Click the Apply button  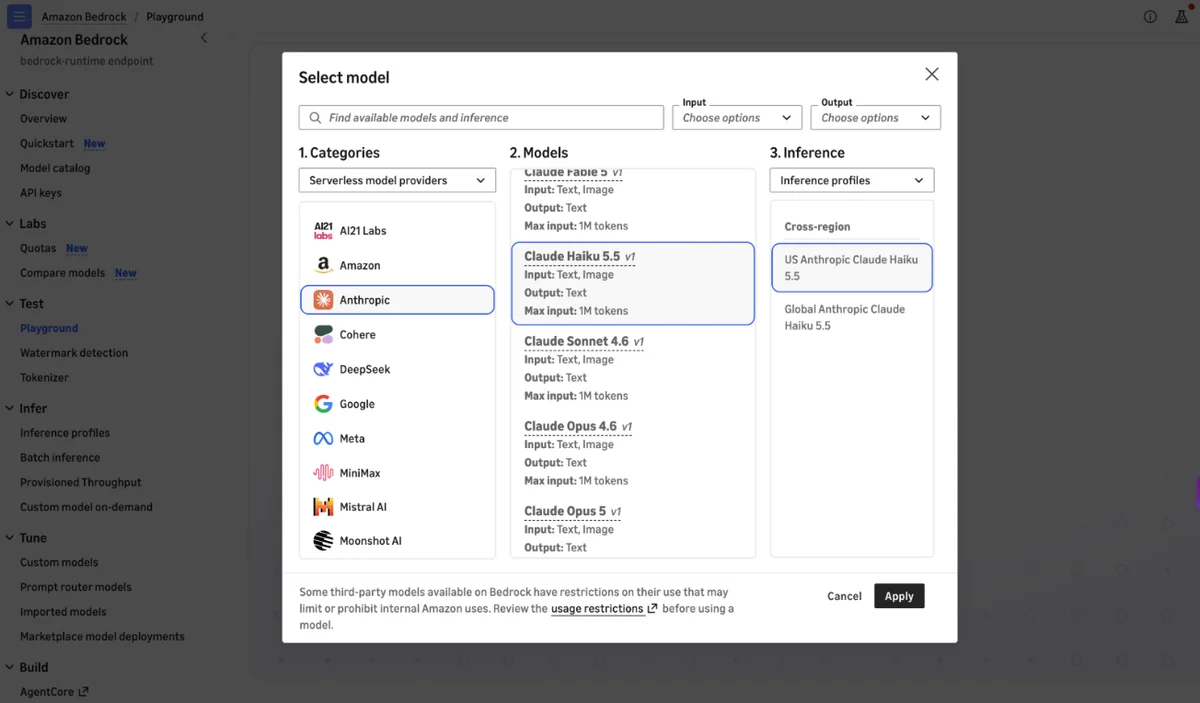pyautogui.click(x=899, y=596)
